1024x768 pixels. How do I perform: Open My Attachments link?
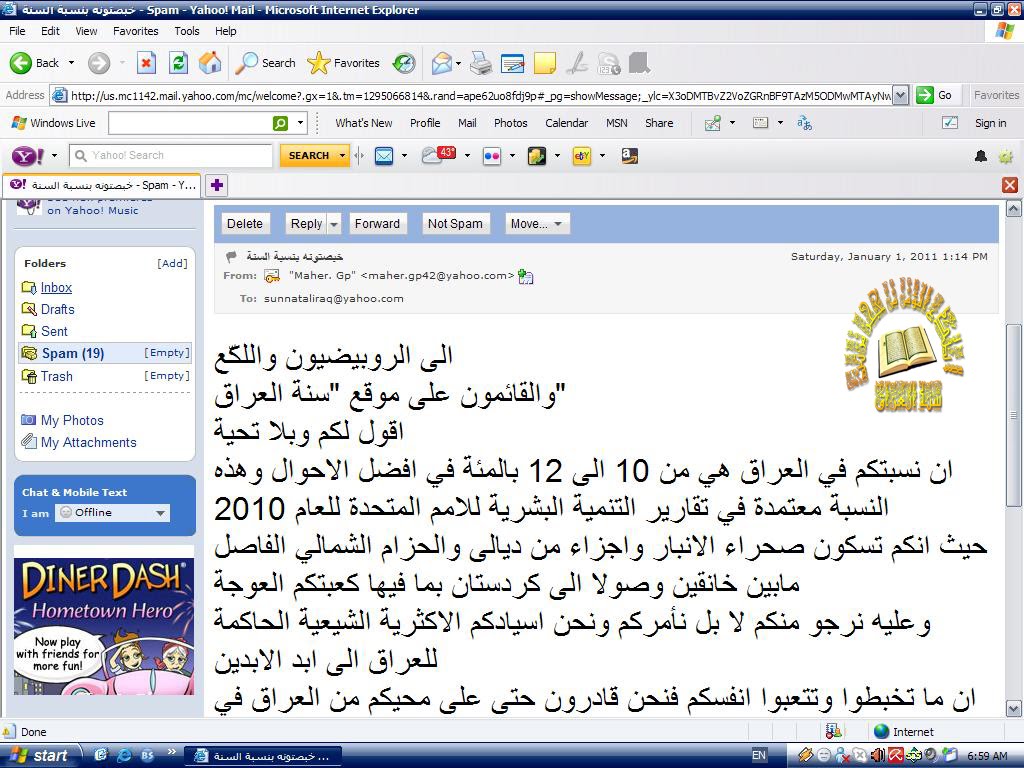coord(88,443)
